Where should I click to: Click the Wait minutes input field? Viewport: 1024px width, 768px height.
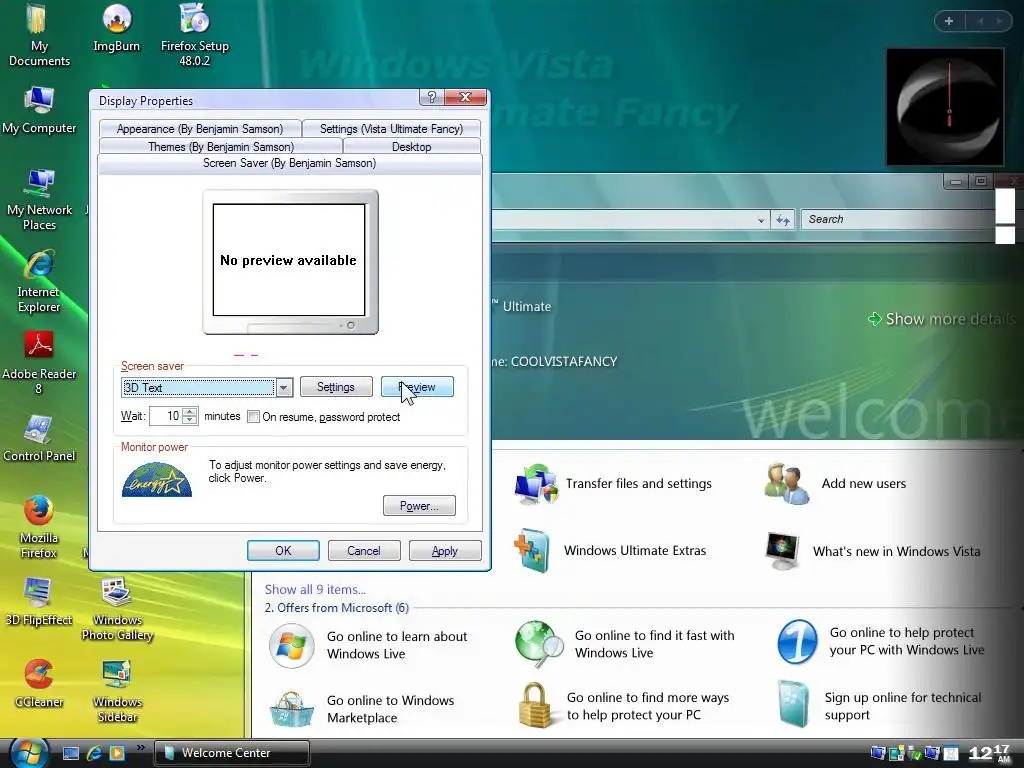(x=165, y=416)
